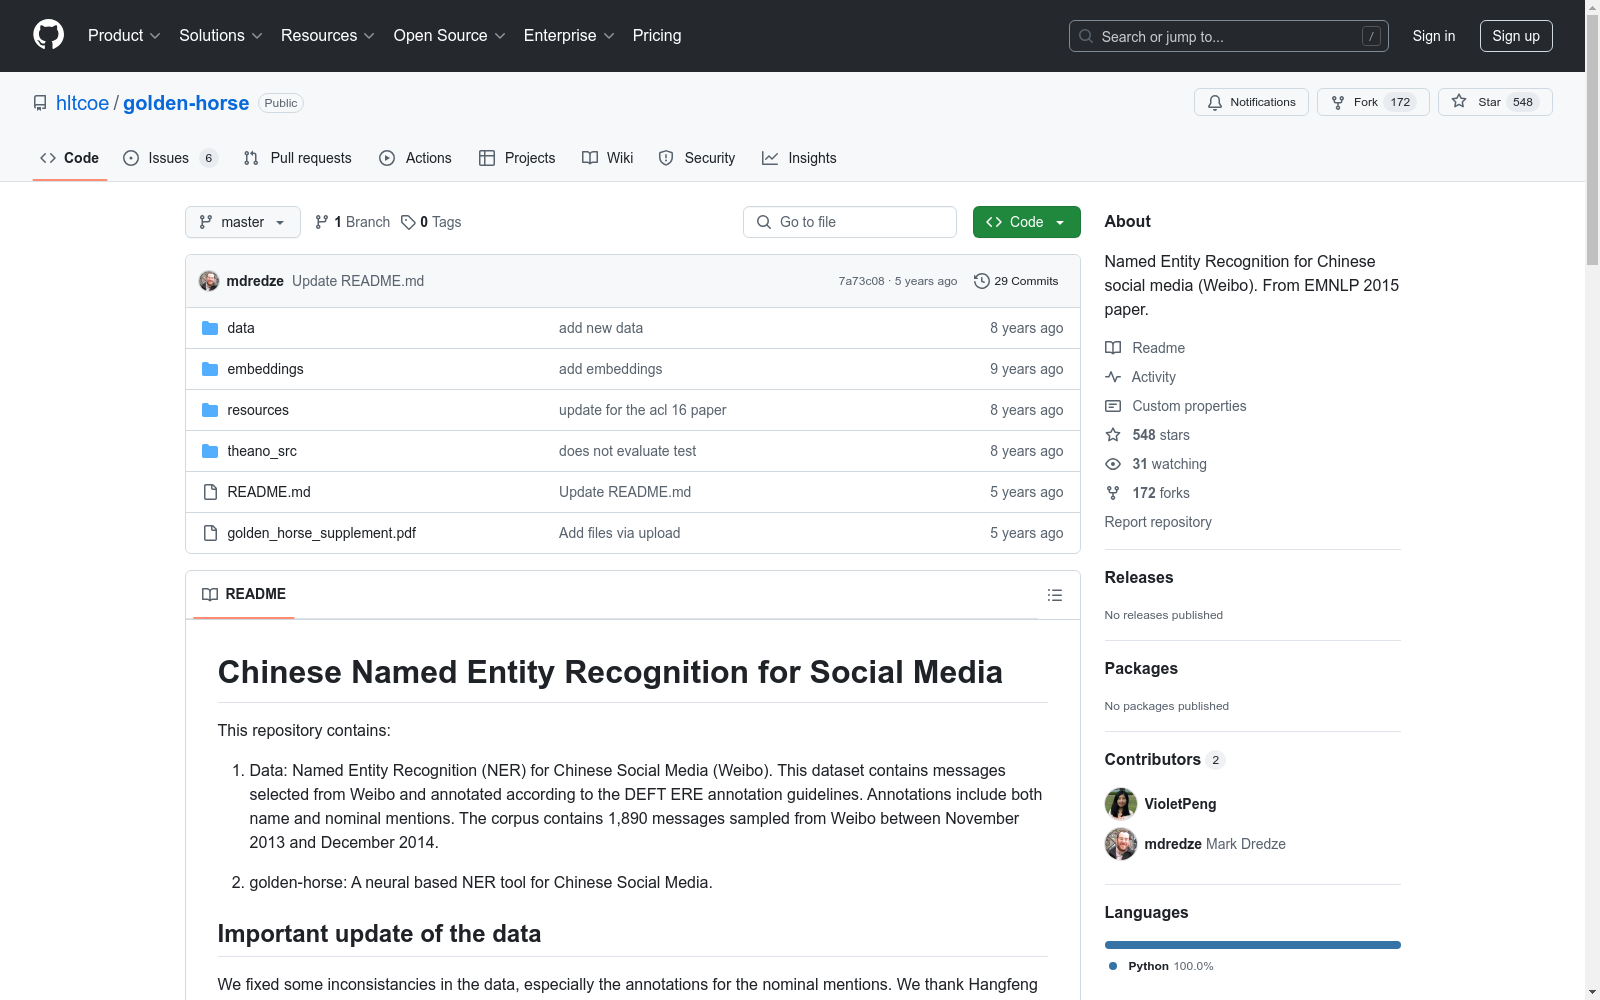Click VioletPeng's avatar thumbnail
The height and width of the screenshot is (1000, 1600).
click(1121, 804)
